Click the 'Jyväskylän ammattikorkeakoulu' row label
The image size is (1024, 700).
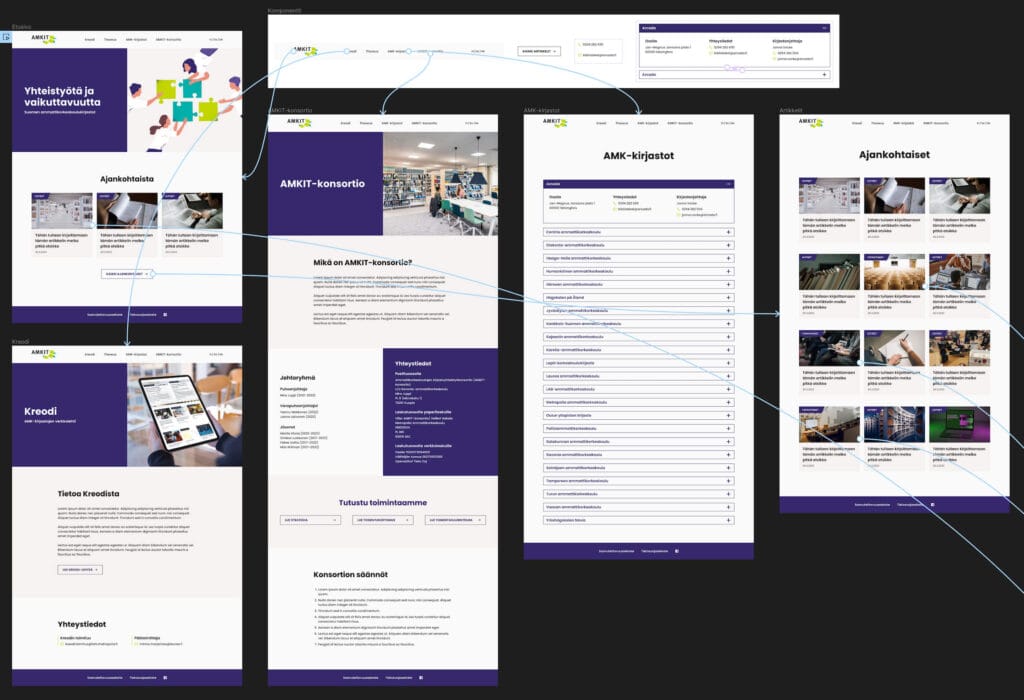[x=577, y=311]
